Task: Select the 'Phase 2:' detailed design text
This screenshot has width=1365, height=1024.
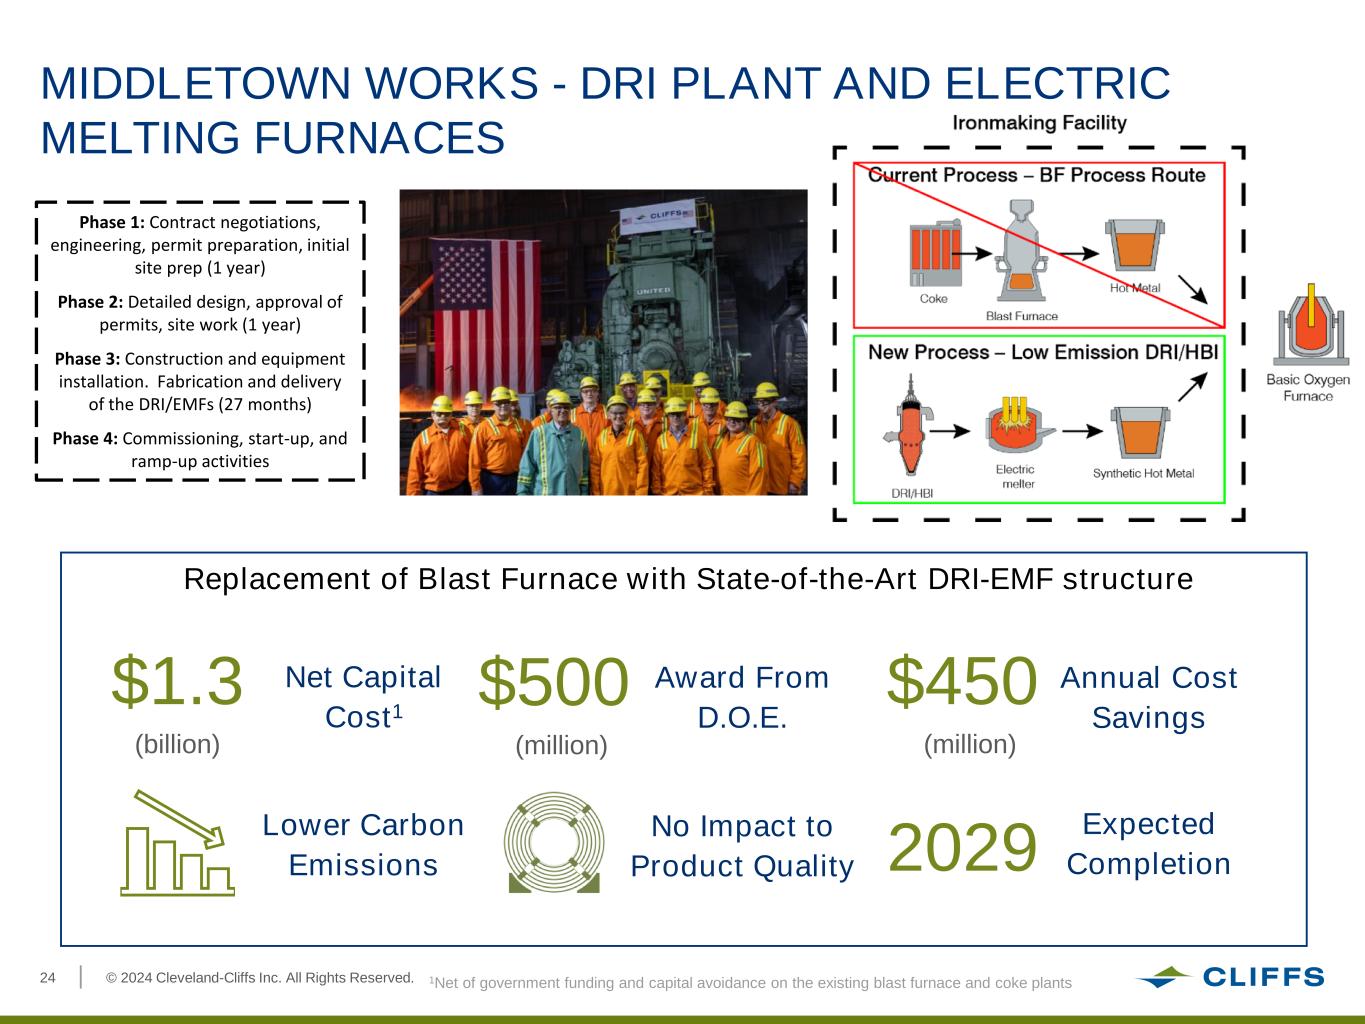Action: [200, 313]
